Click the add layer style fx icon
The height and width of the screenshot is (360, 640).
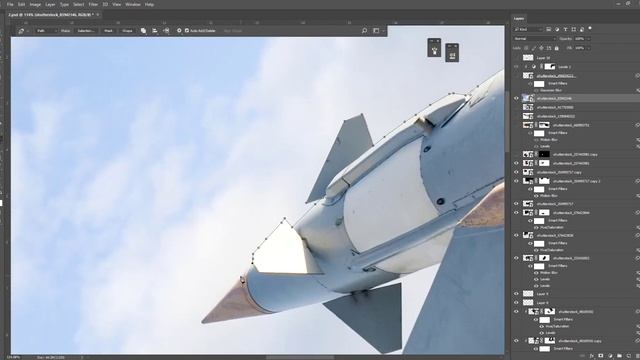pyautogui.click(x=591, y=356)
